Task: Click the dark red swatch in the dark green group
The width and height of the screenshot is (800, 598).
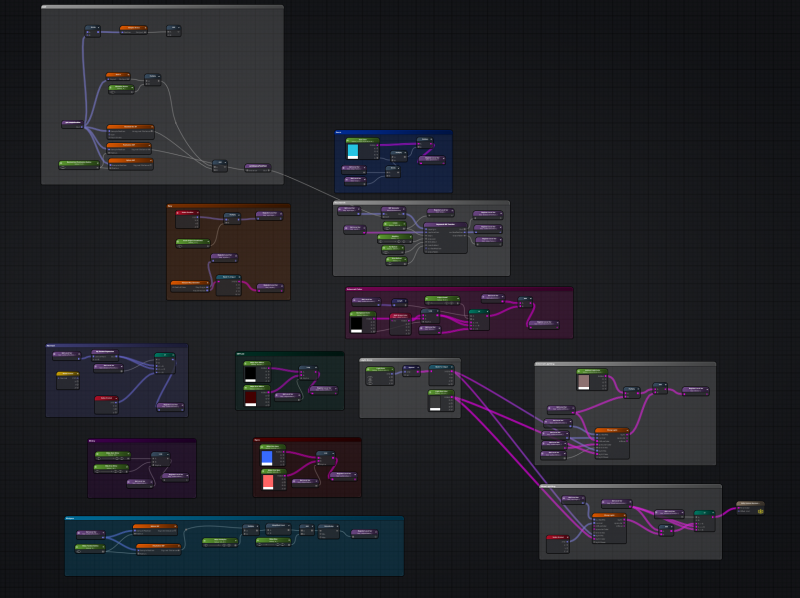Action: tap(252, 398)
